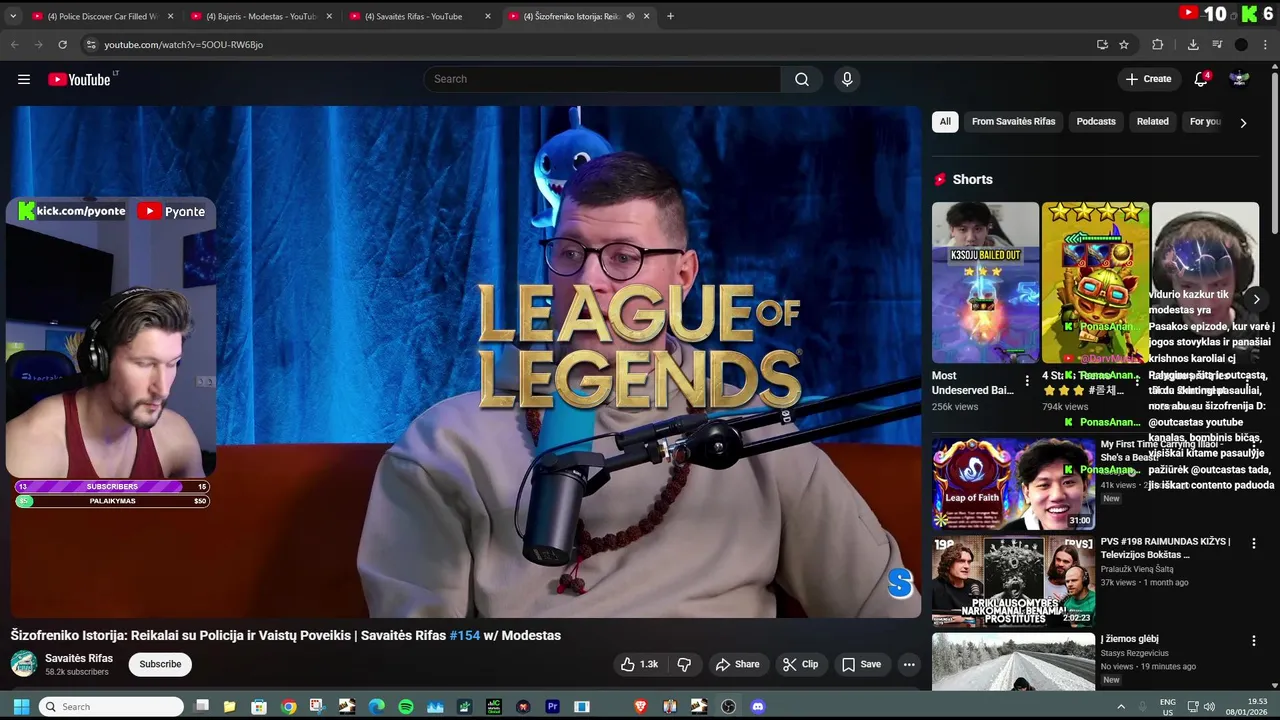
Task: Open options for Leap of Faith video
Action: click(1254, 445)
